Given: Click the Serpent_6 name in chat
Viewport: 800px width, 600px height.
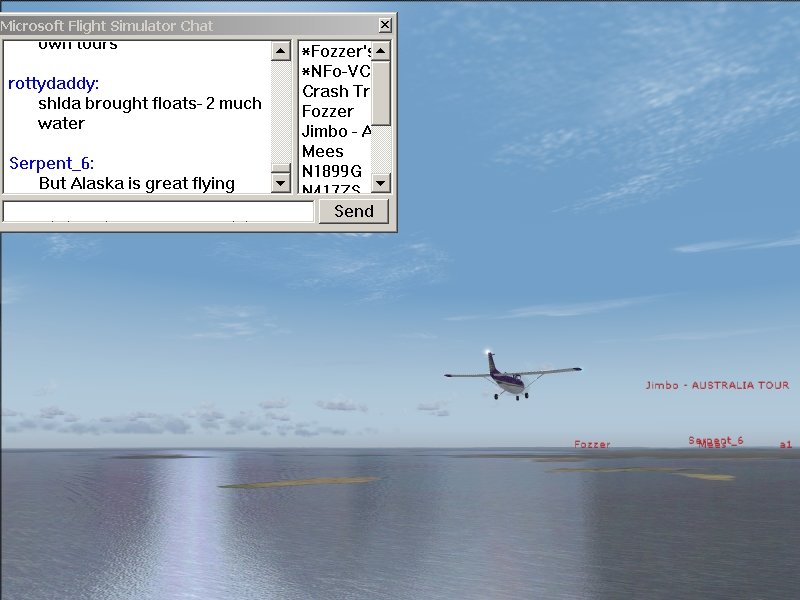Looking at the screenshot, I should [52, 163].
